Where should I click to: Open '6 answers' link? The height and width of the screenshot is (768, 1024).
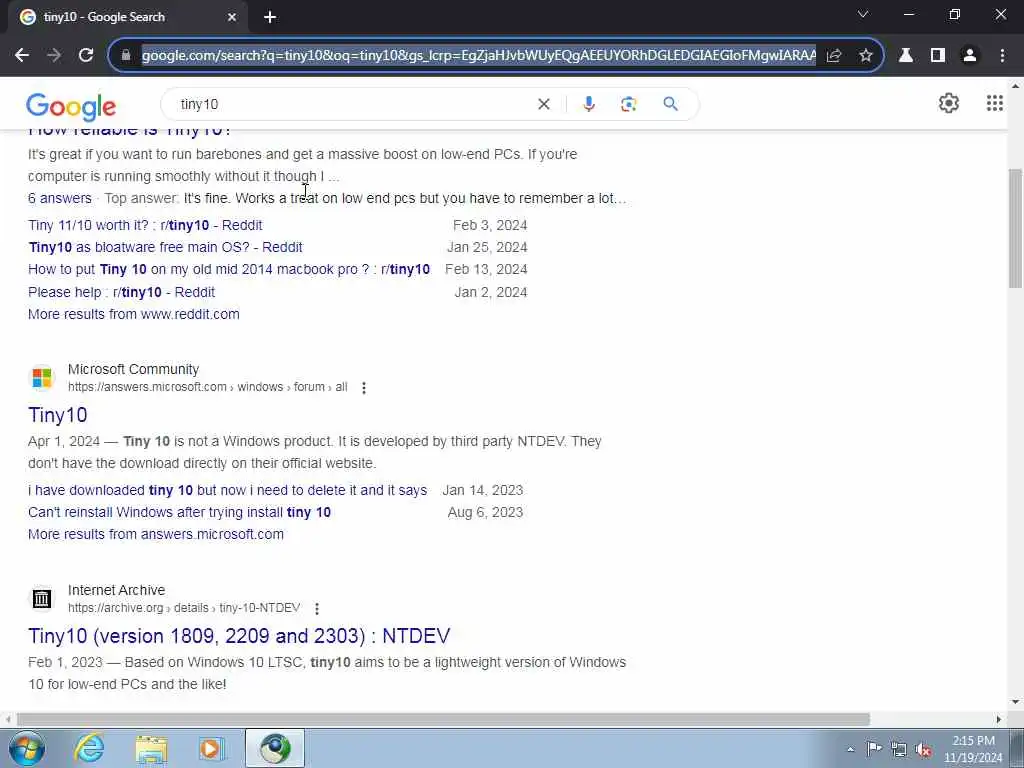[59, 199]
